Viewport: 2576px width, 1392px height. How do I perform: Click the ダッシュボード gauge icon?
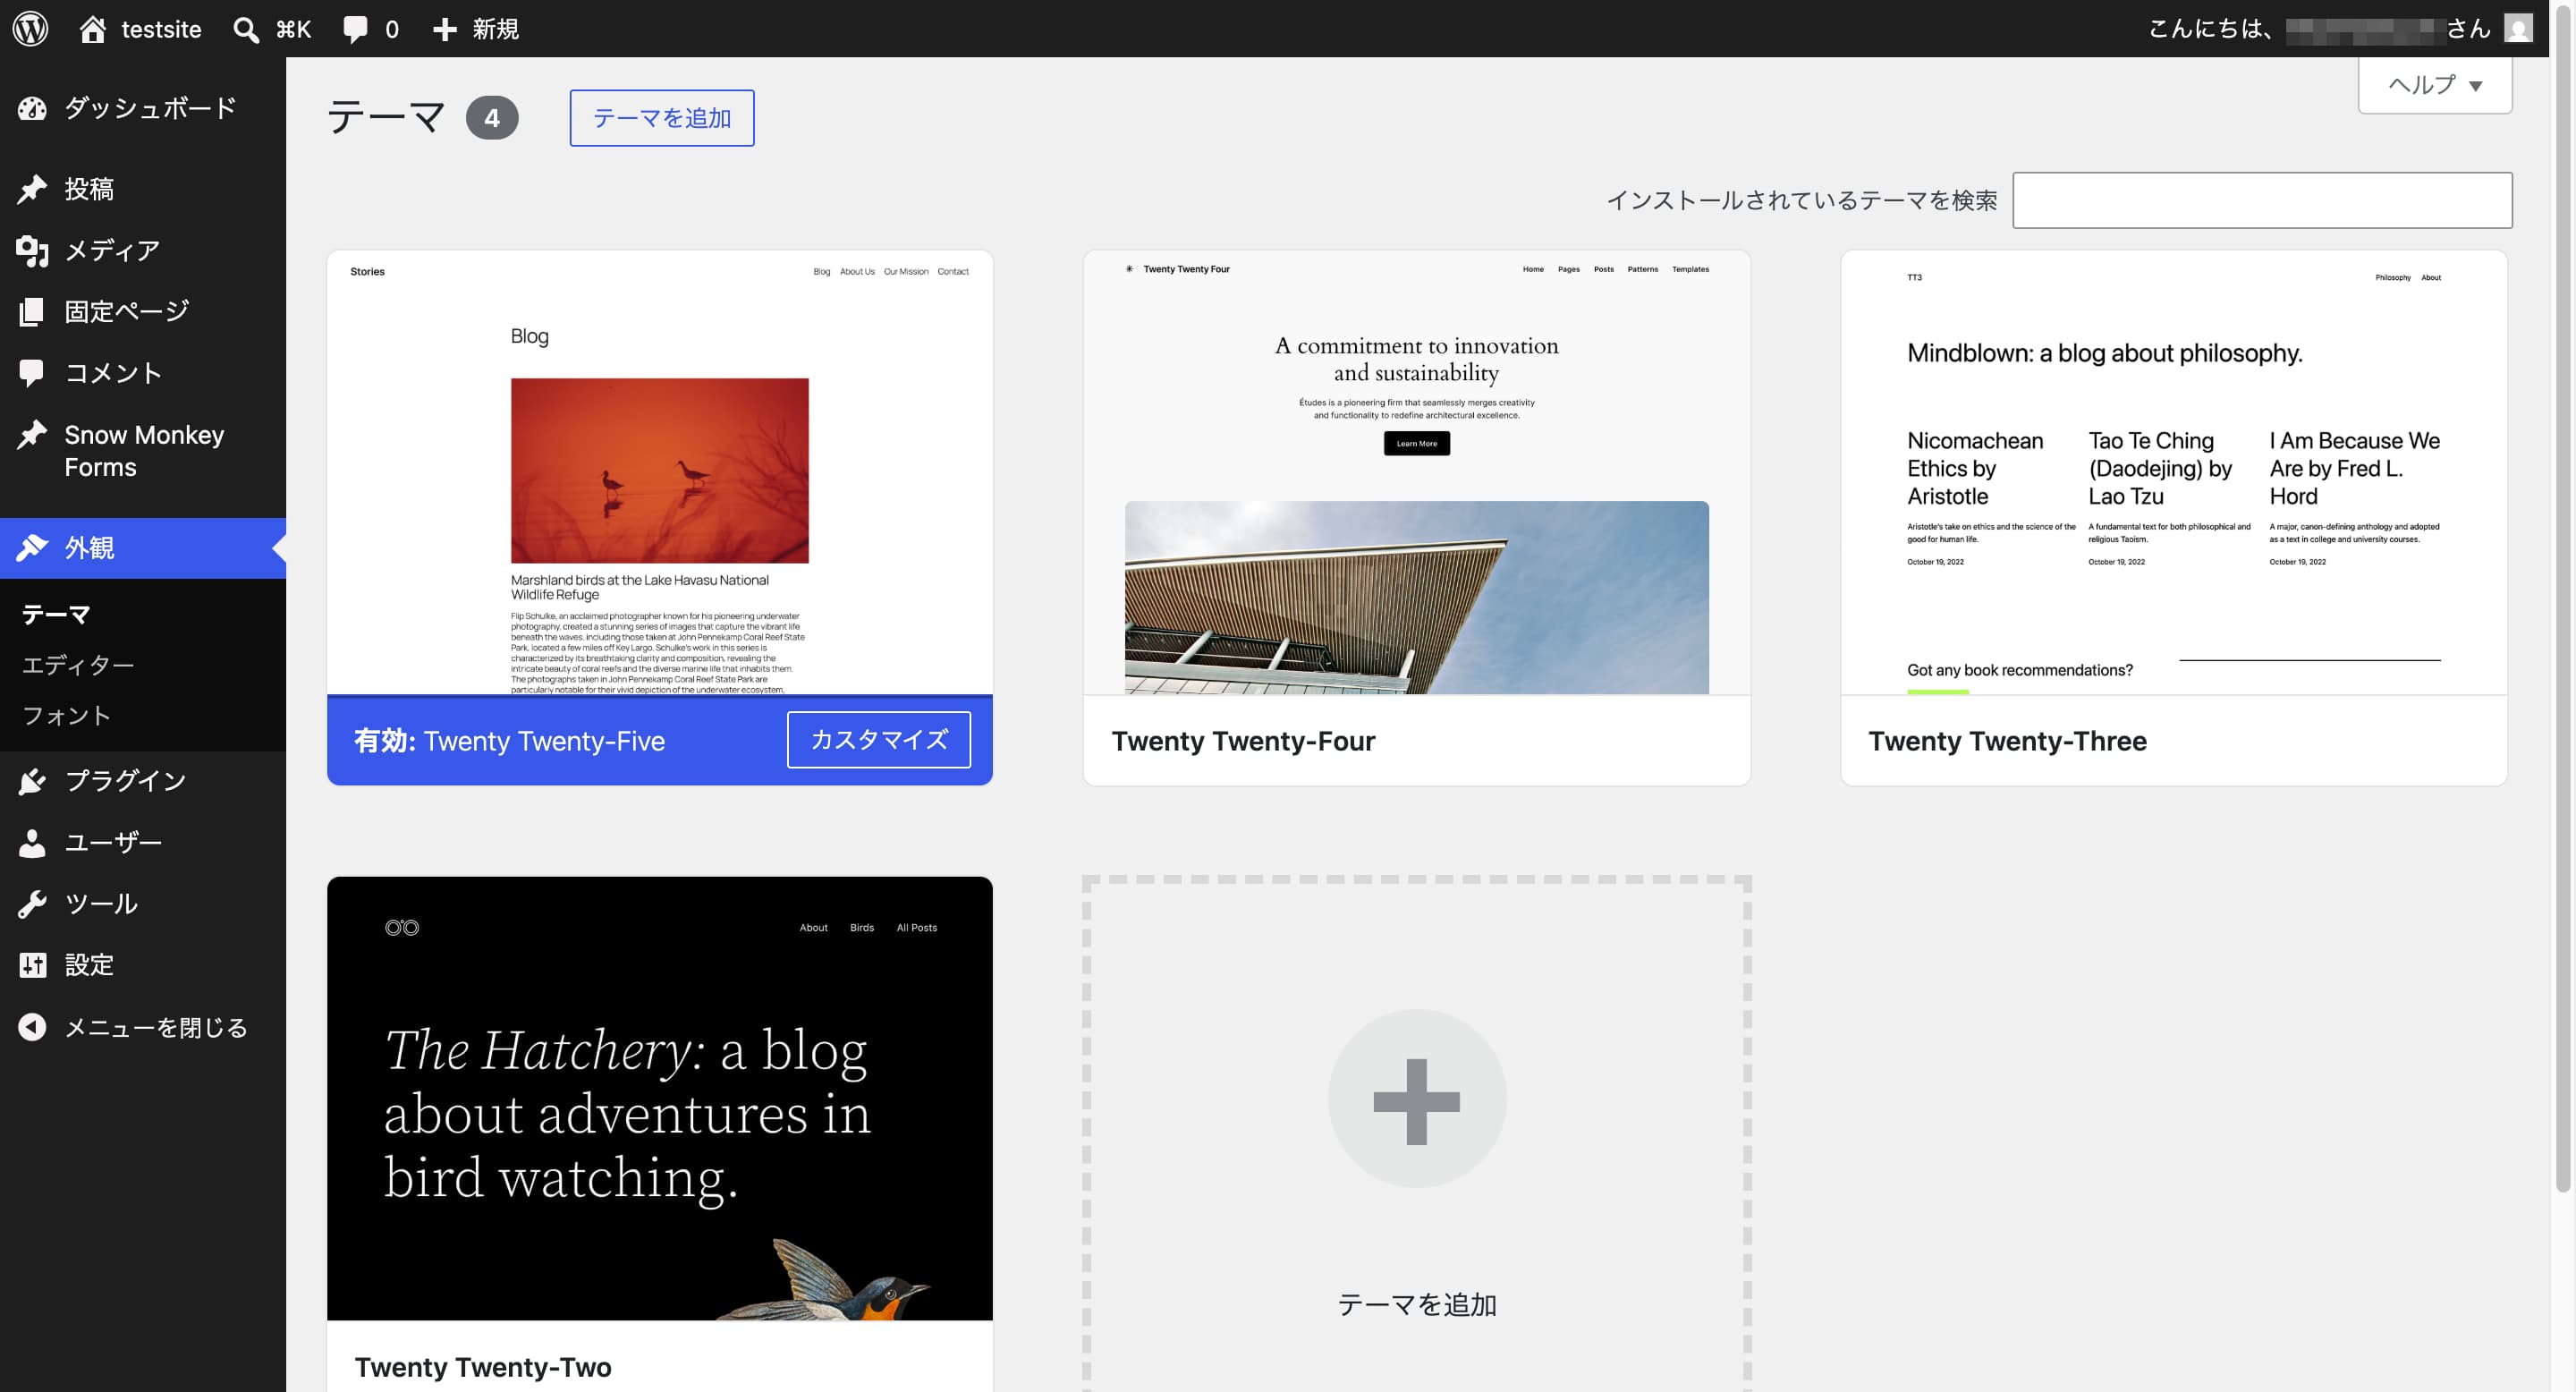(x=32, y=108)
